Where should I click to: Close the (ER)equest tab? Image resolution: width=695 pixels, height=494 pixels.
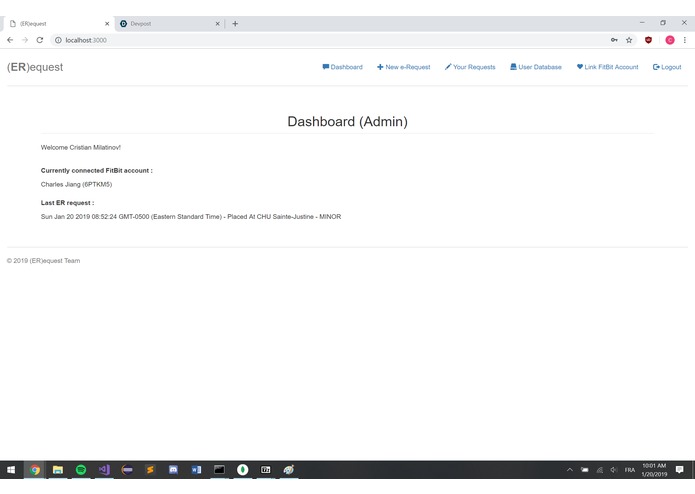pos(107,24)
